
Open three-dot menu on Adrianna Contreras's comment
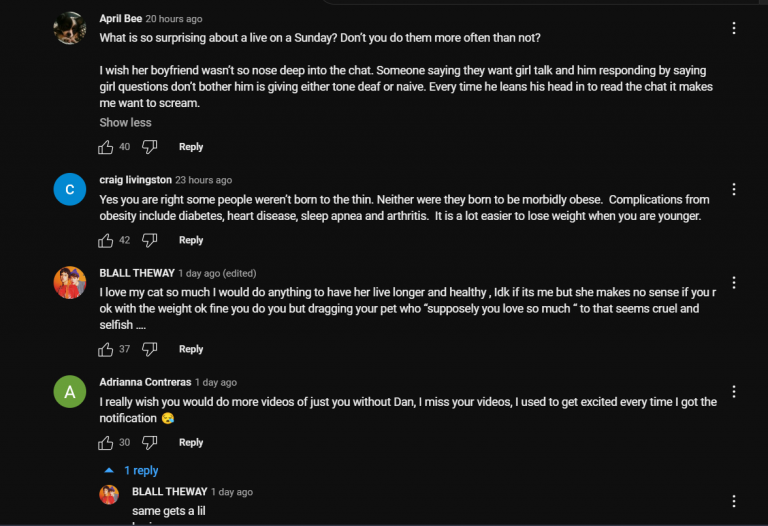(734, 392)
